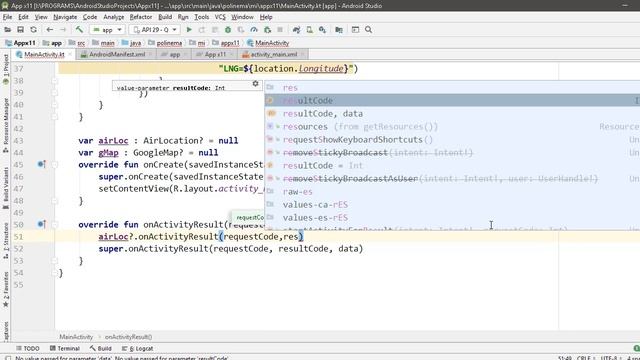Click the Sync/Reload from disk icon
This screenshot has height=360, width=640.
[x=33, y=30]
